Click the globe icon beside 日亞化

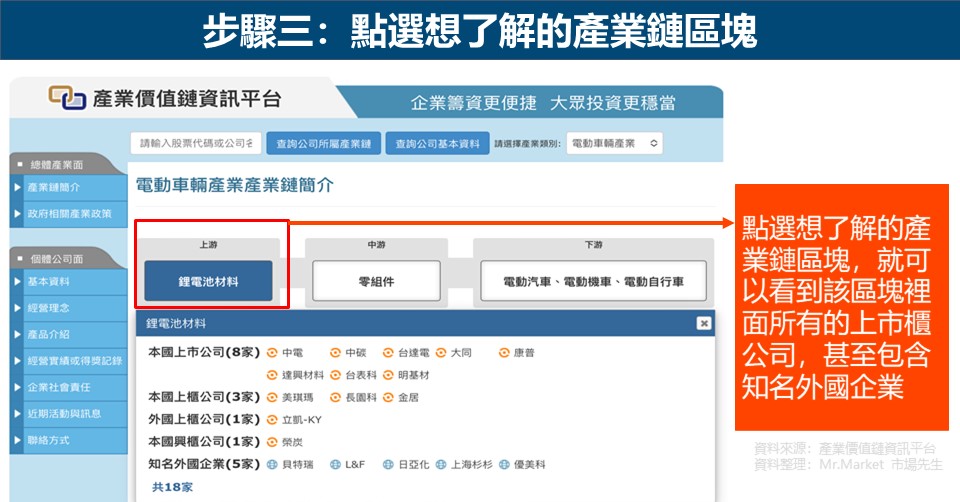click(x=388, y=464)
